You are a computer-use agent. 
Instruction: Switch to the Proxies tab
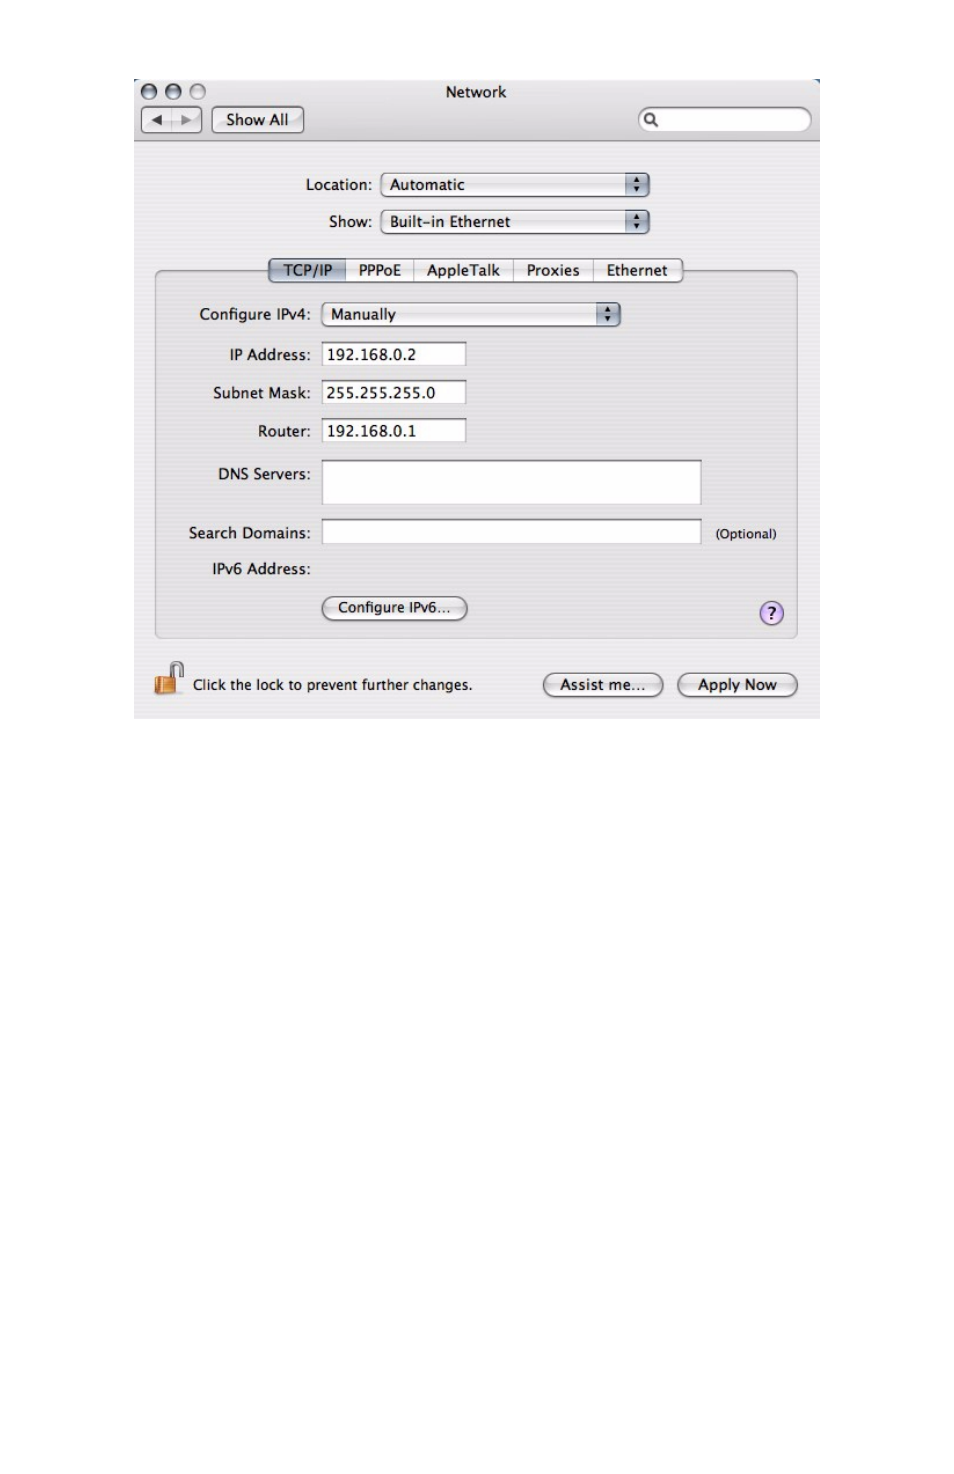[553, 271]
